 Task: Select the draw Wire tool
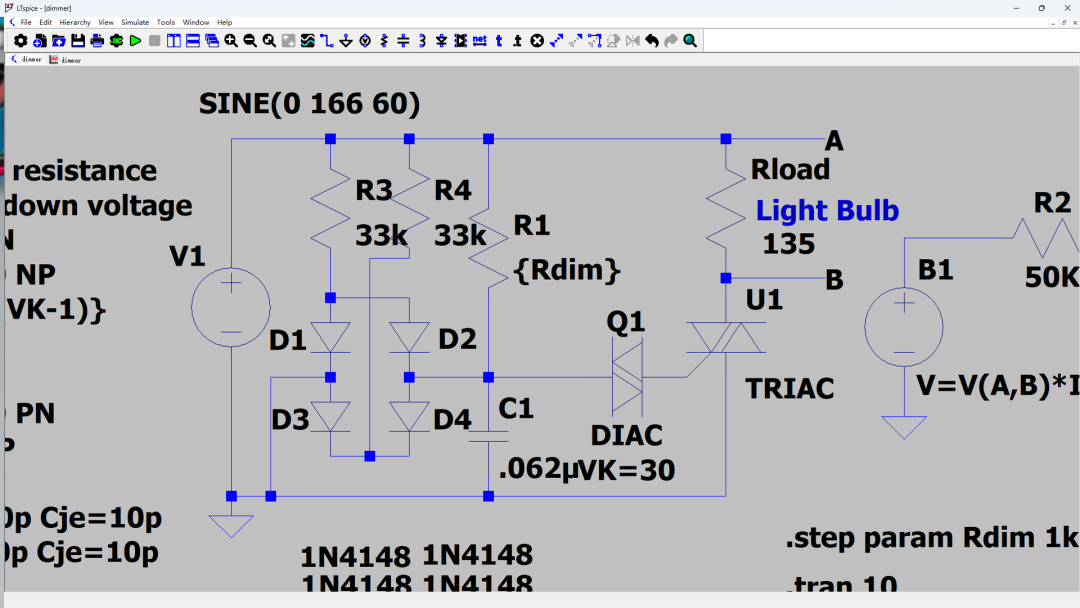point(327,41)
